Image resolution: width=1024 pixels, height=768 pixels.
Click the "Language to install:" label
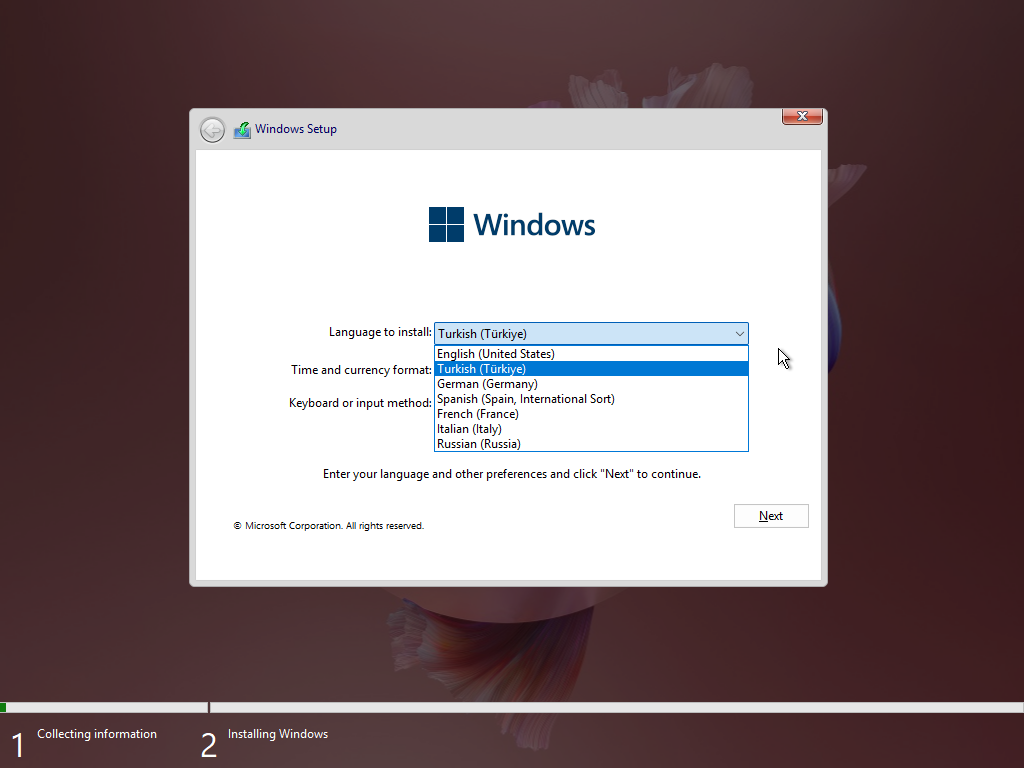380,332
